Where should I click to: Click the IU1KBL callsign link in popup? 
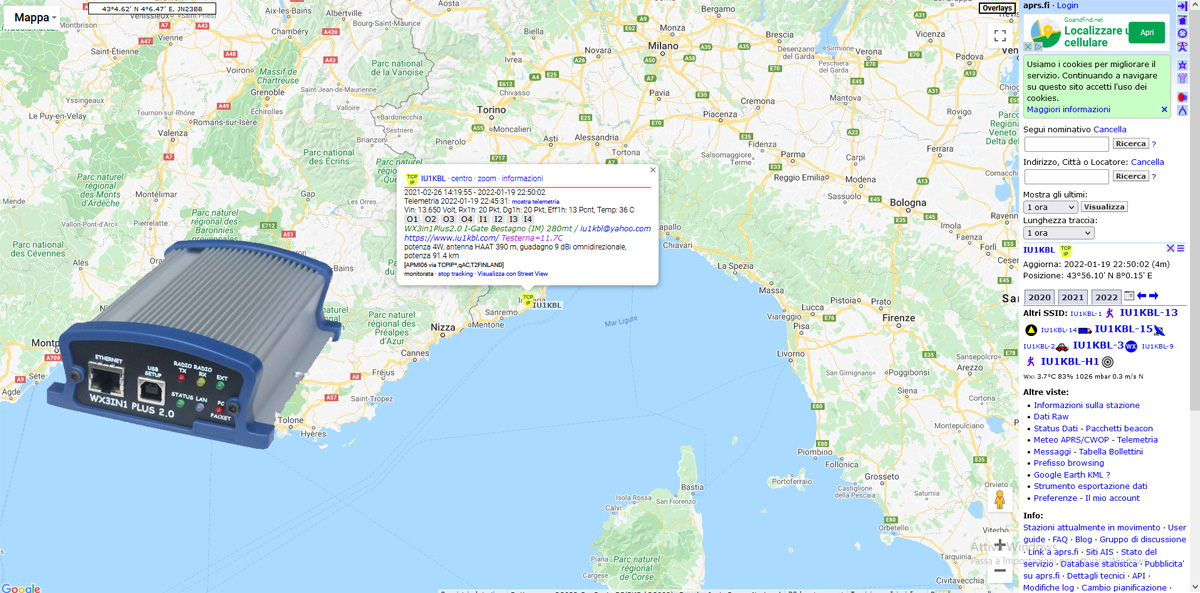[433, 179]
